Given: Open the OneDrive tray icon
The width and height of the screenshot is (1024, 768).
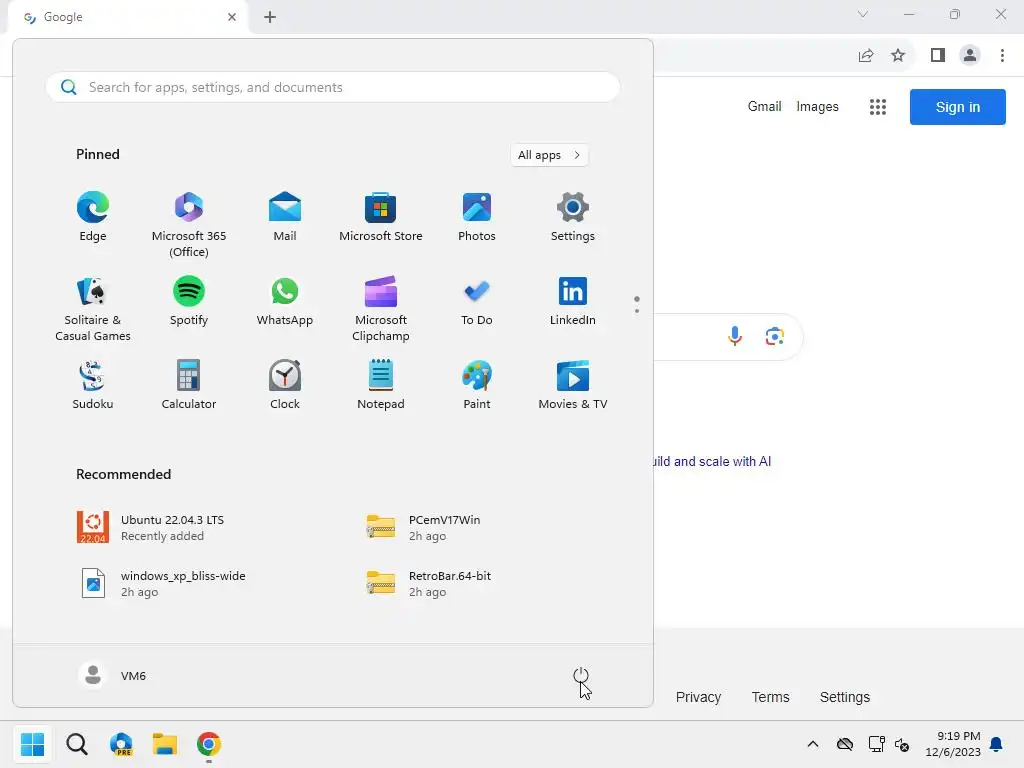Looking at the screenshot, I should pyautogui.click(x=845, y=744).
